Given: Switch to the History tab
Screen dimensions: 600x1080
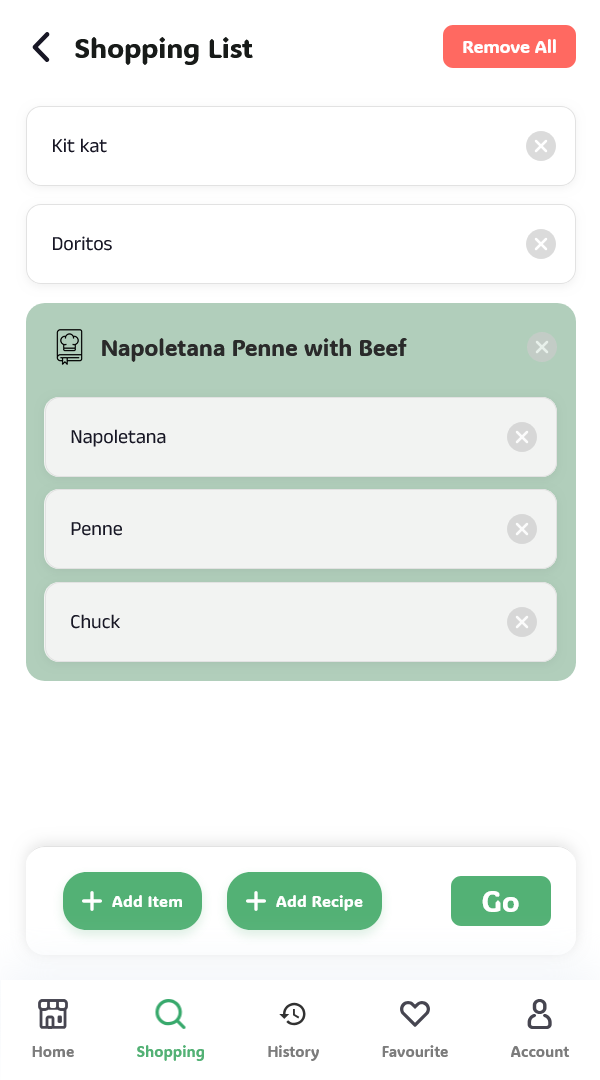Looking at the screenshot, I should (293, 1028).
